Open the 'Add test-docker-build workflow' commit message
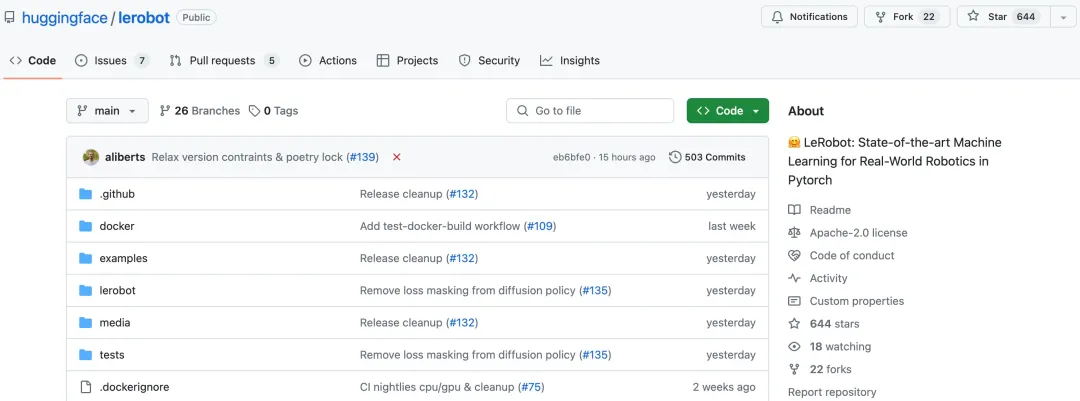The width and height of the screenshot is (1080, 401). point(440,226)
